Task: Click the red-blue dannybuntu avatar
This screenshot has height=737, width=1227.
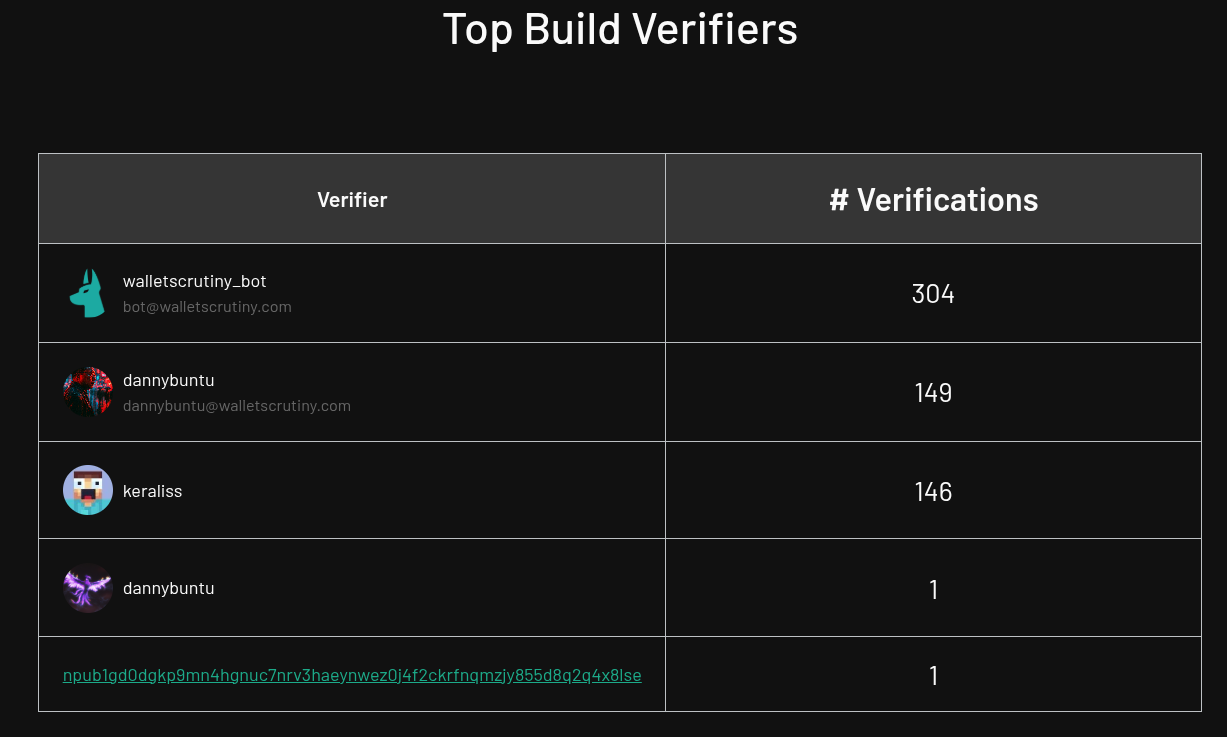Action: 88,392
